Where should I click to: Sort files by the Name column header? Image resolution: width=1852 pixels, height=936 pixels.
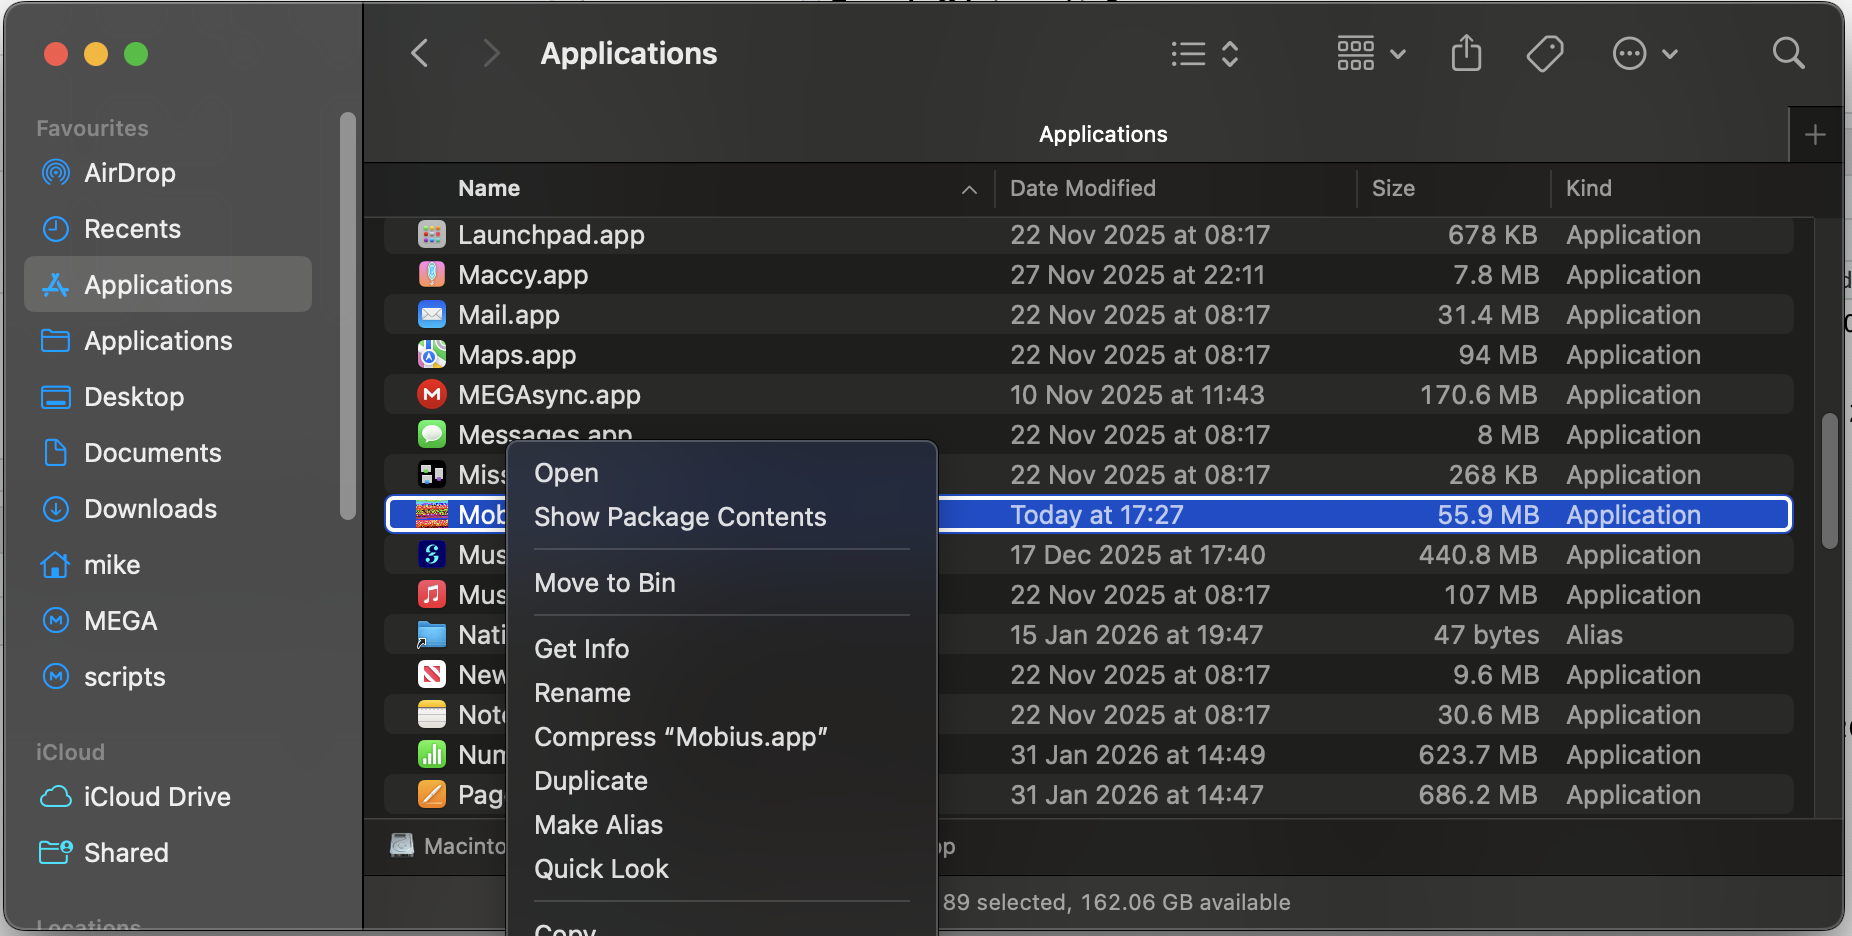coord(488,188)
